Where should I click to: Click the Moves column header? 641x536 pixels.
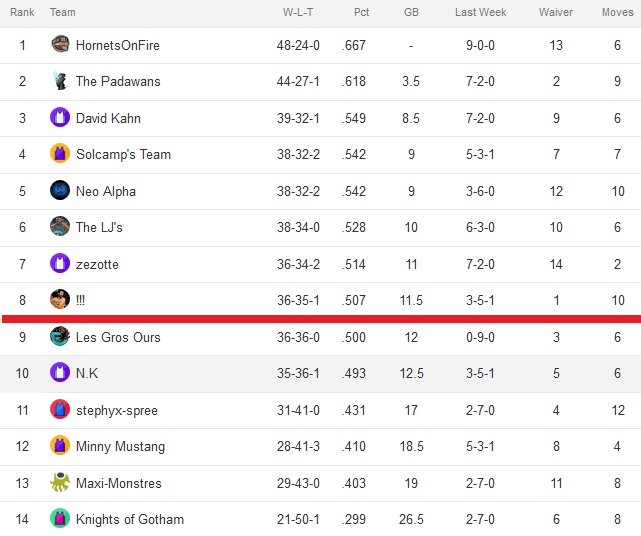click(x=618, y=12)
